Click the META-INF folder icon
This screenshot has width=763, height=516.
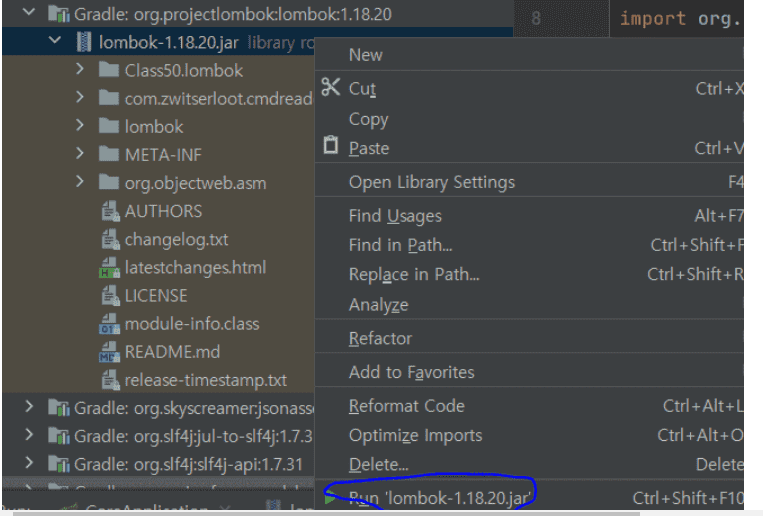[x=109, y=155]
